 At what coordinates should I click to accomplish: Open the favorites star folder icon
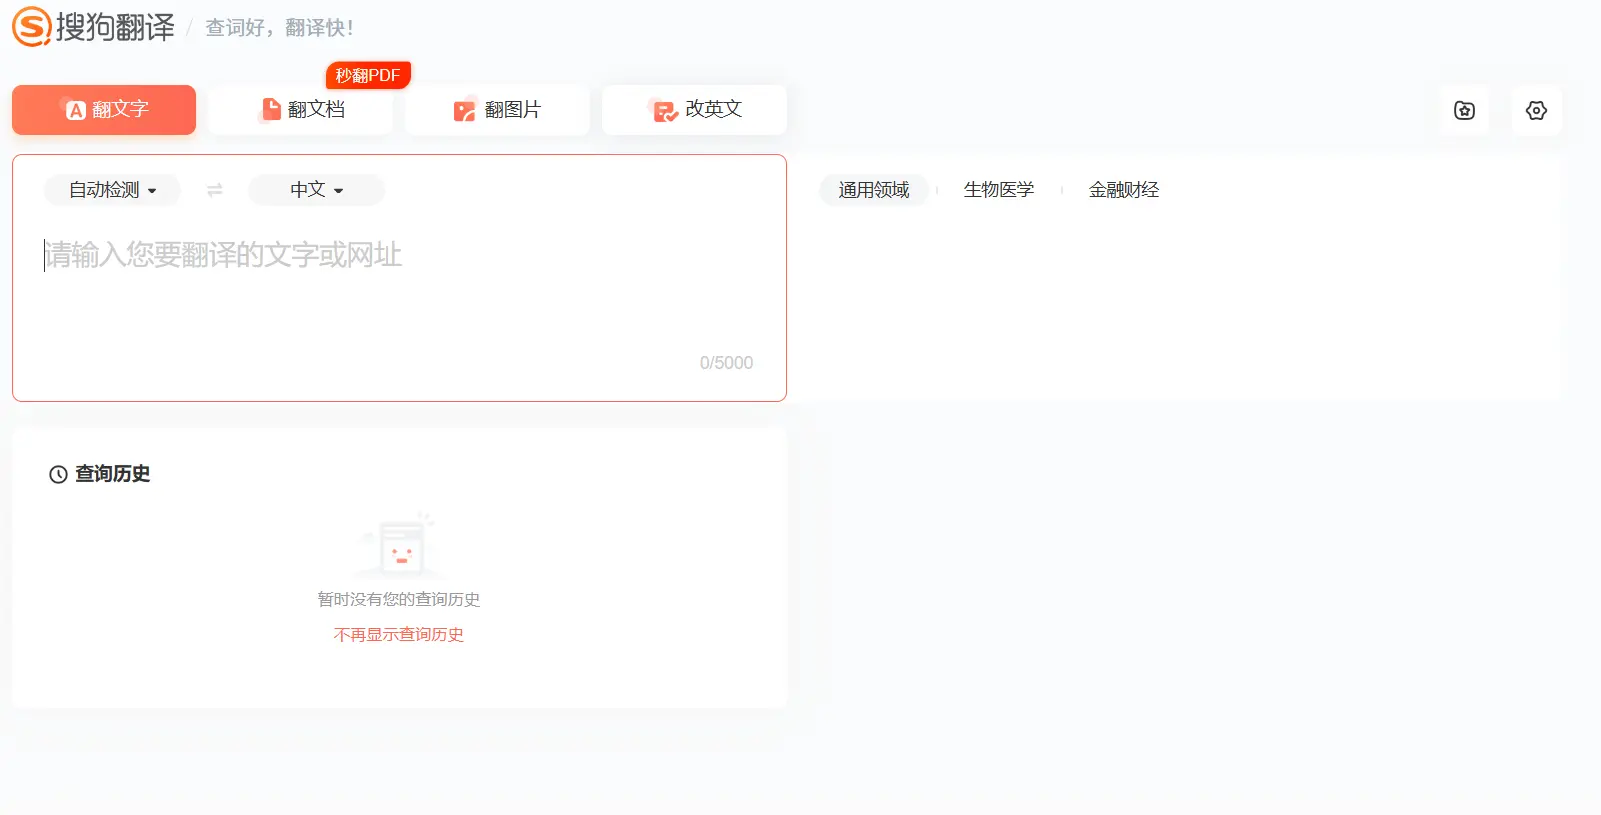pyautogui.click(x=1465, y=110)
